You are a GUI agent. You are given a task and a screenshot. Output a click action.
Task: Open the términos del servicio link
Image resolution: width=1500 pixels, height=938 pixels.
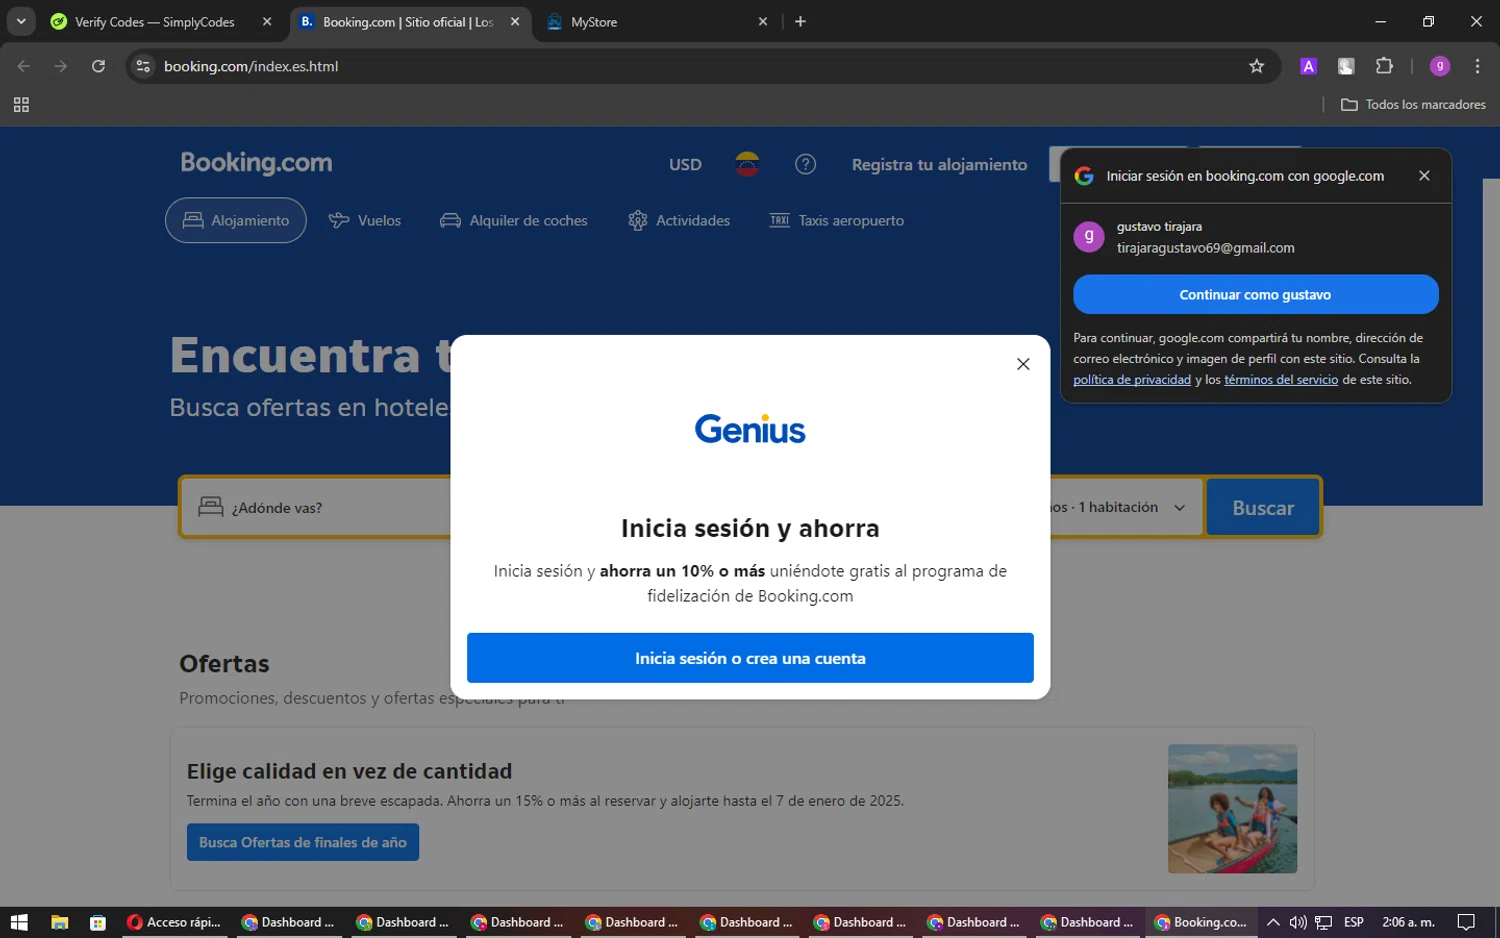pos(1280,380)
